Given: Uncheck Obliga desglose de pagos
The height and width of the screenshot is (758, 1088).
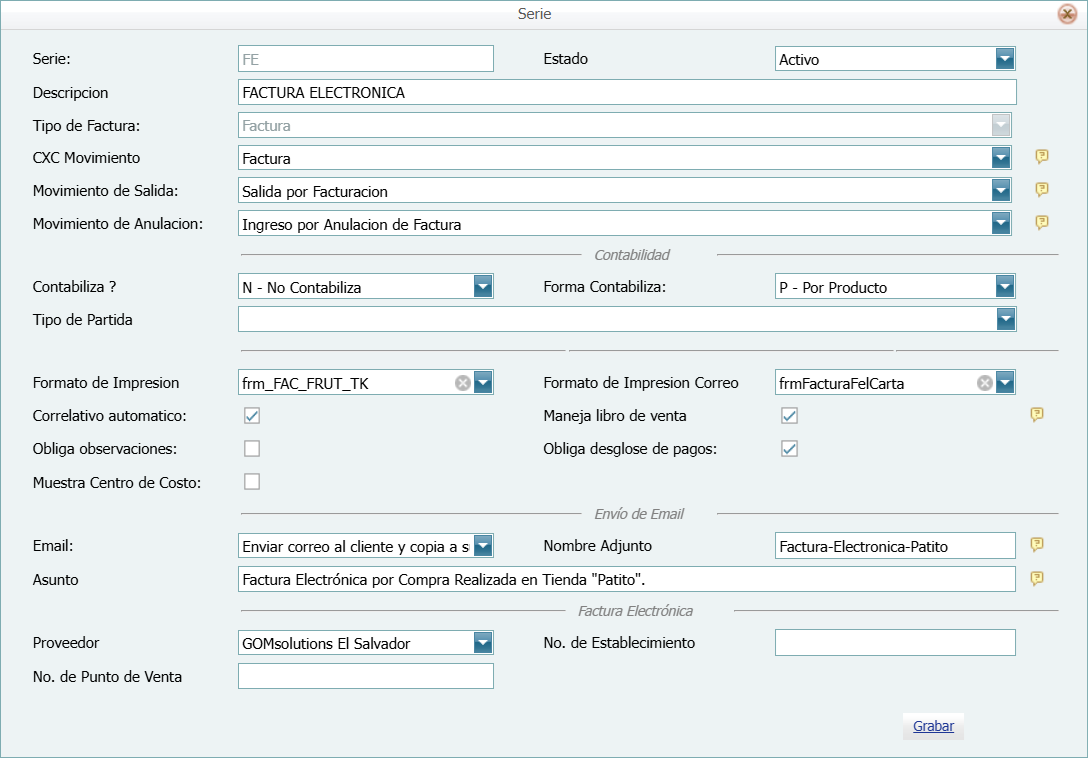Looking at the screenshot, I should click(x=789, y=448).
